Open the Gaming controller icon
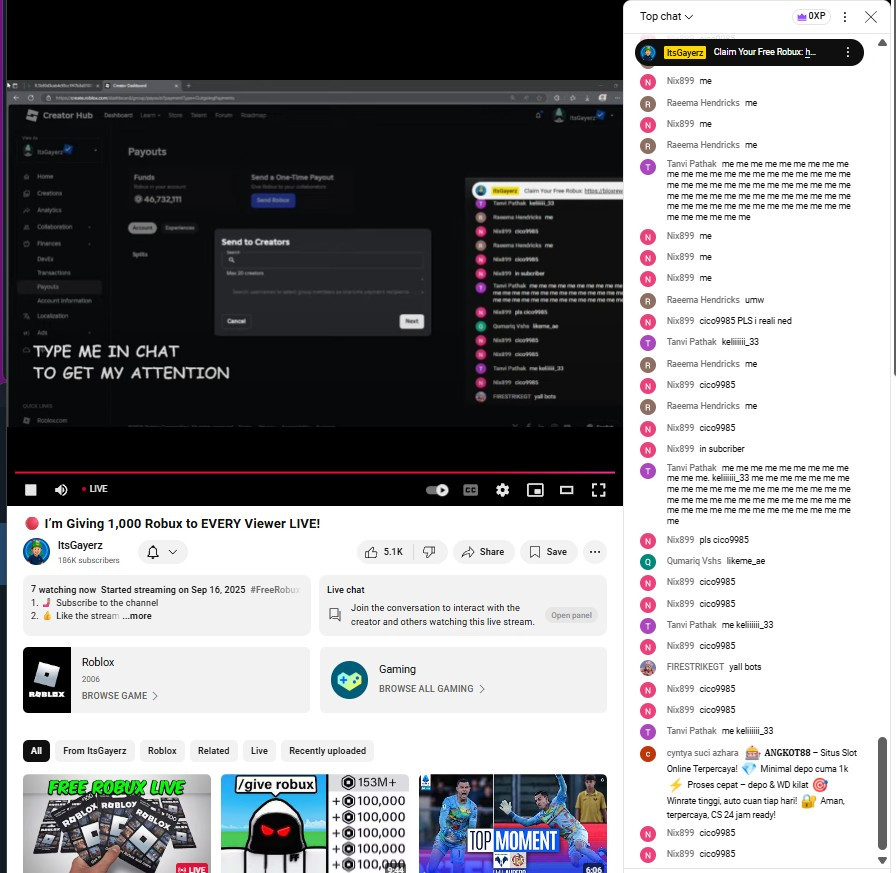 pyautogui.click(x=349, y=680)
